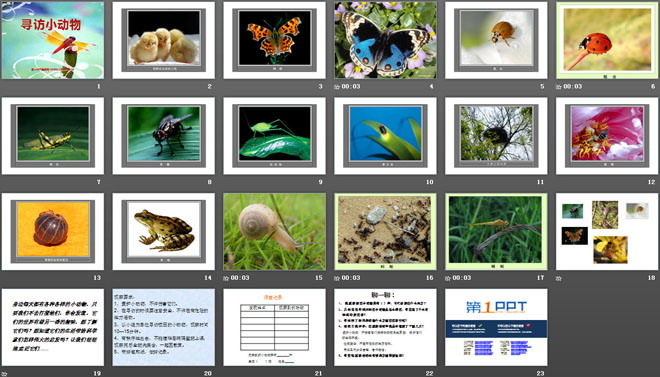Select the 第1PPT closing slide 23
This screenshot has height=377, width=660.
[x=496, y=327]
